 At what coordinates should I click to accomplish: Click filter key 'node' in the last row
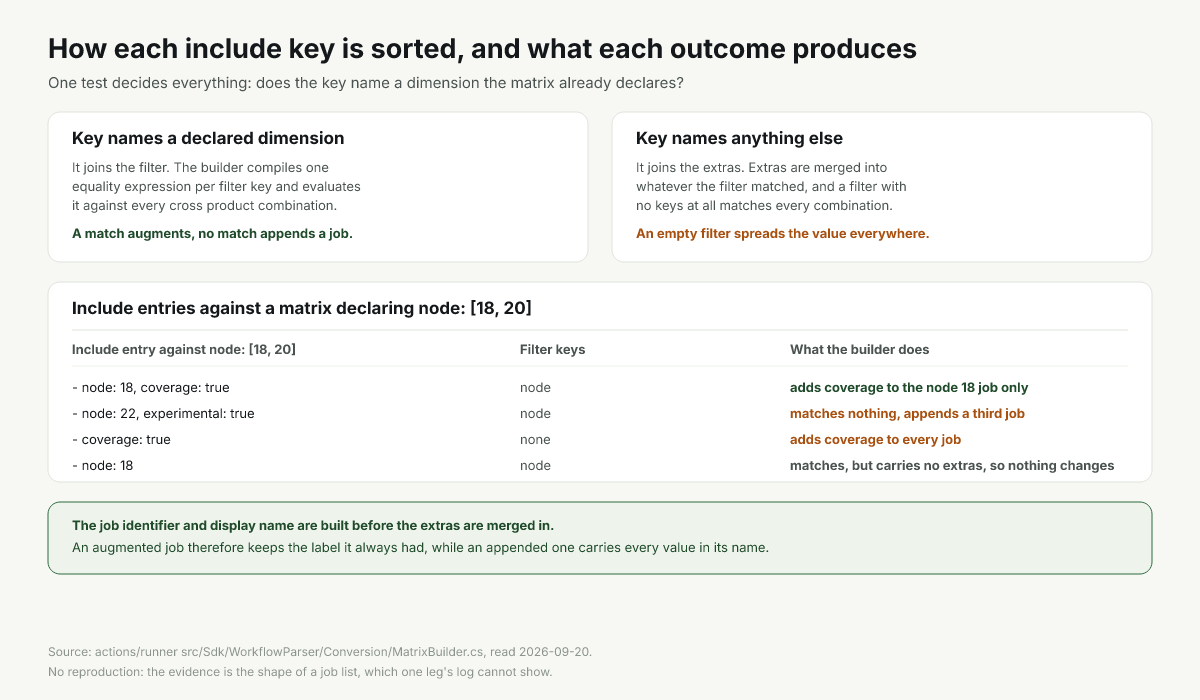click(535, 465)
